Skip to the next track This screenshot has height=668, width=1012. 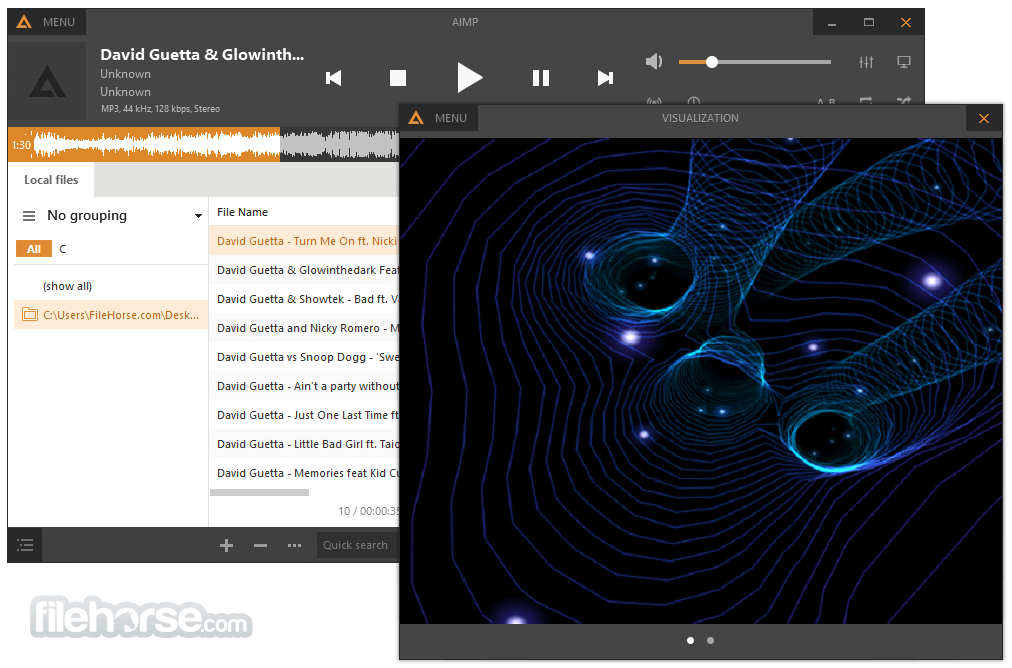[x=605, y=79]
